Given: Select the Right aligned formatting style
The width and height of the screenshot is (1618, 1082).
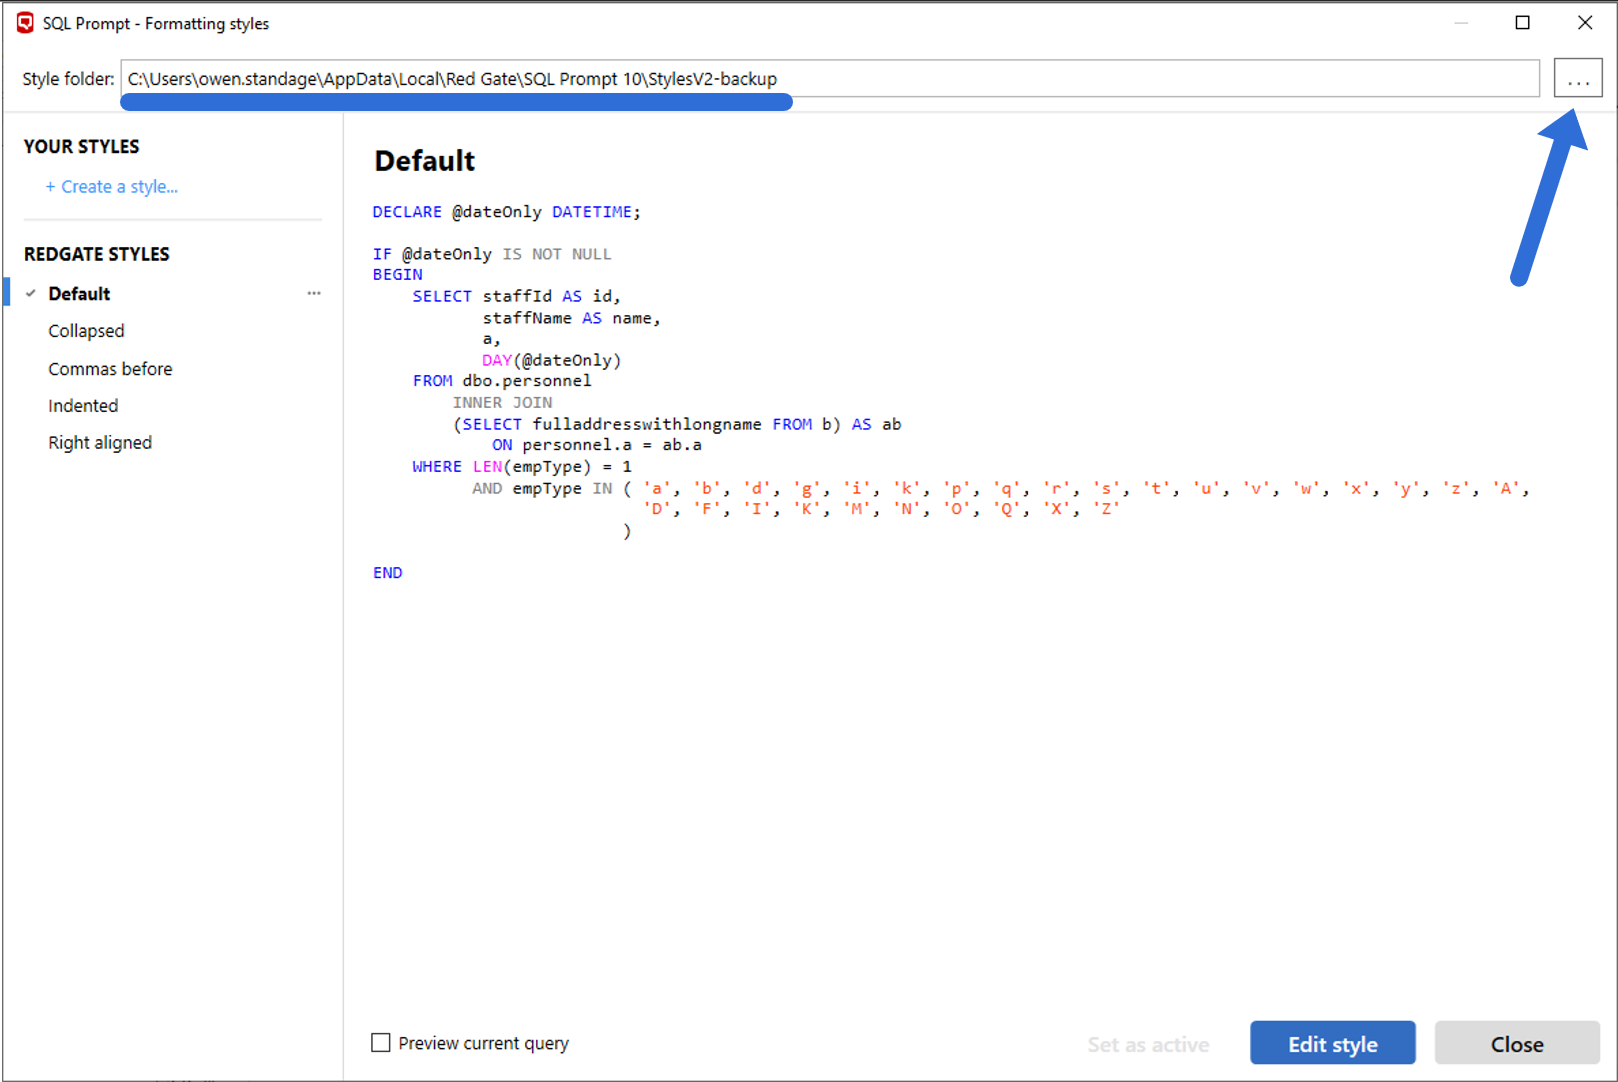Looking at the screenshot, I should 100,442.
